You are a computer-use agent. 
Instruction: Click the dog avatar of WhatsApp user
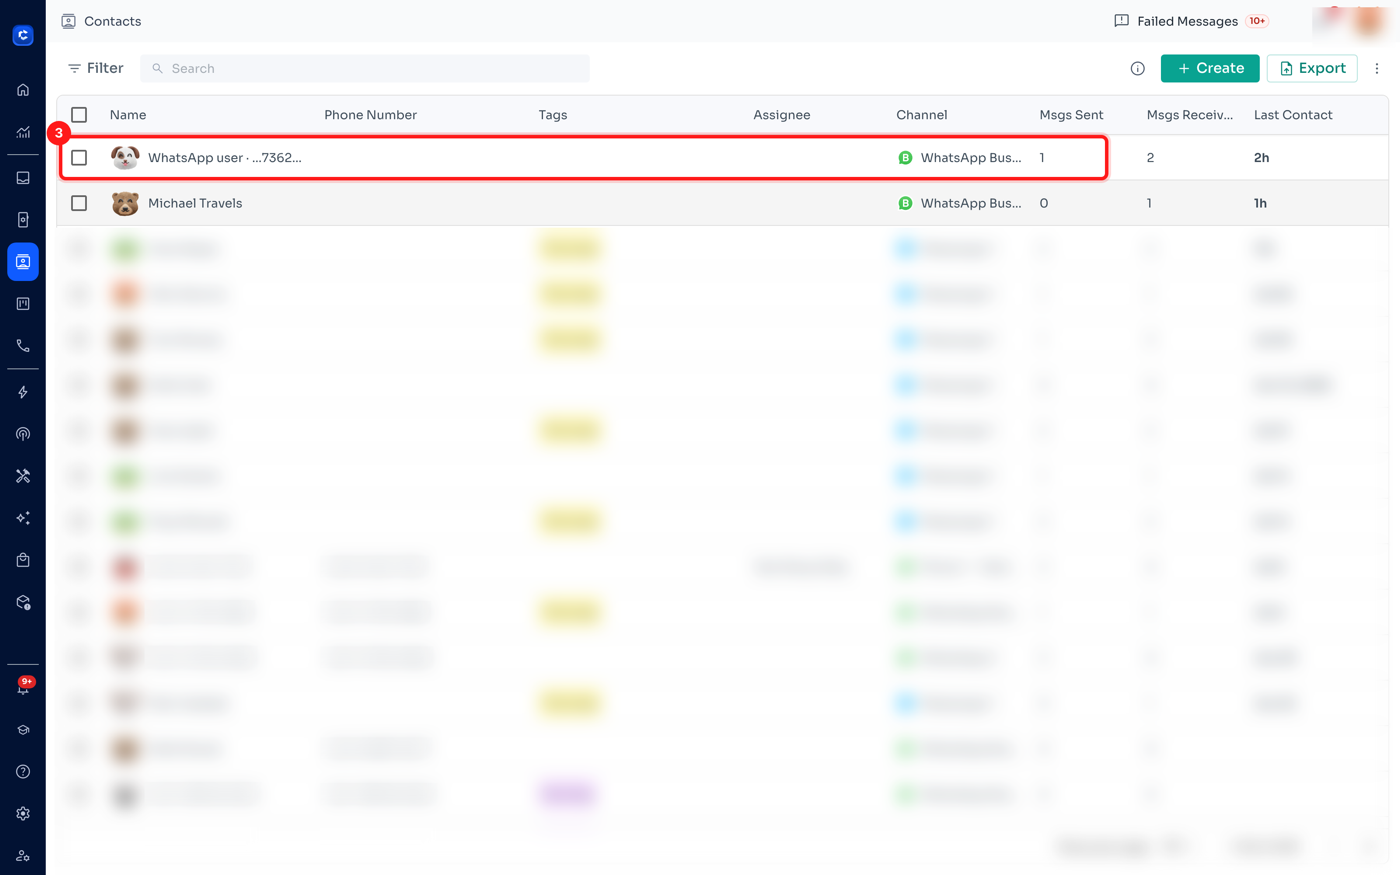125,157
